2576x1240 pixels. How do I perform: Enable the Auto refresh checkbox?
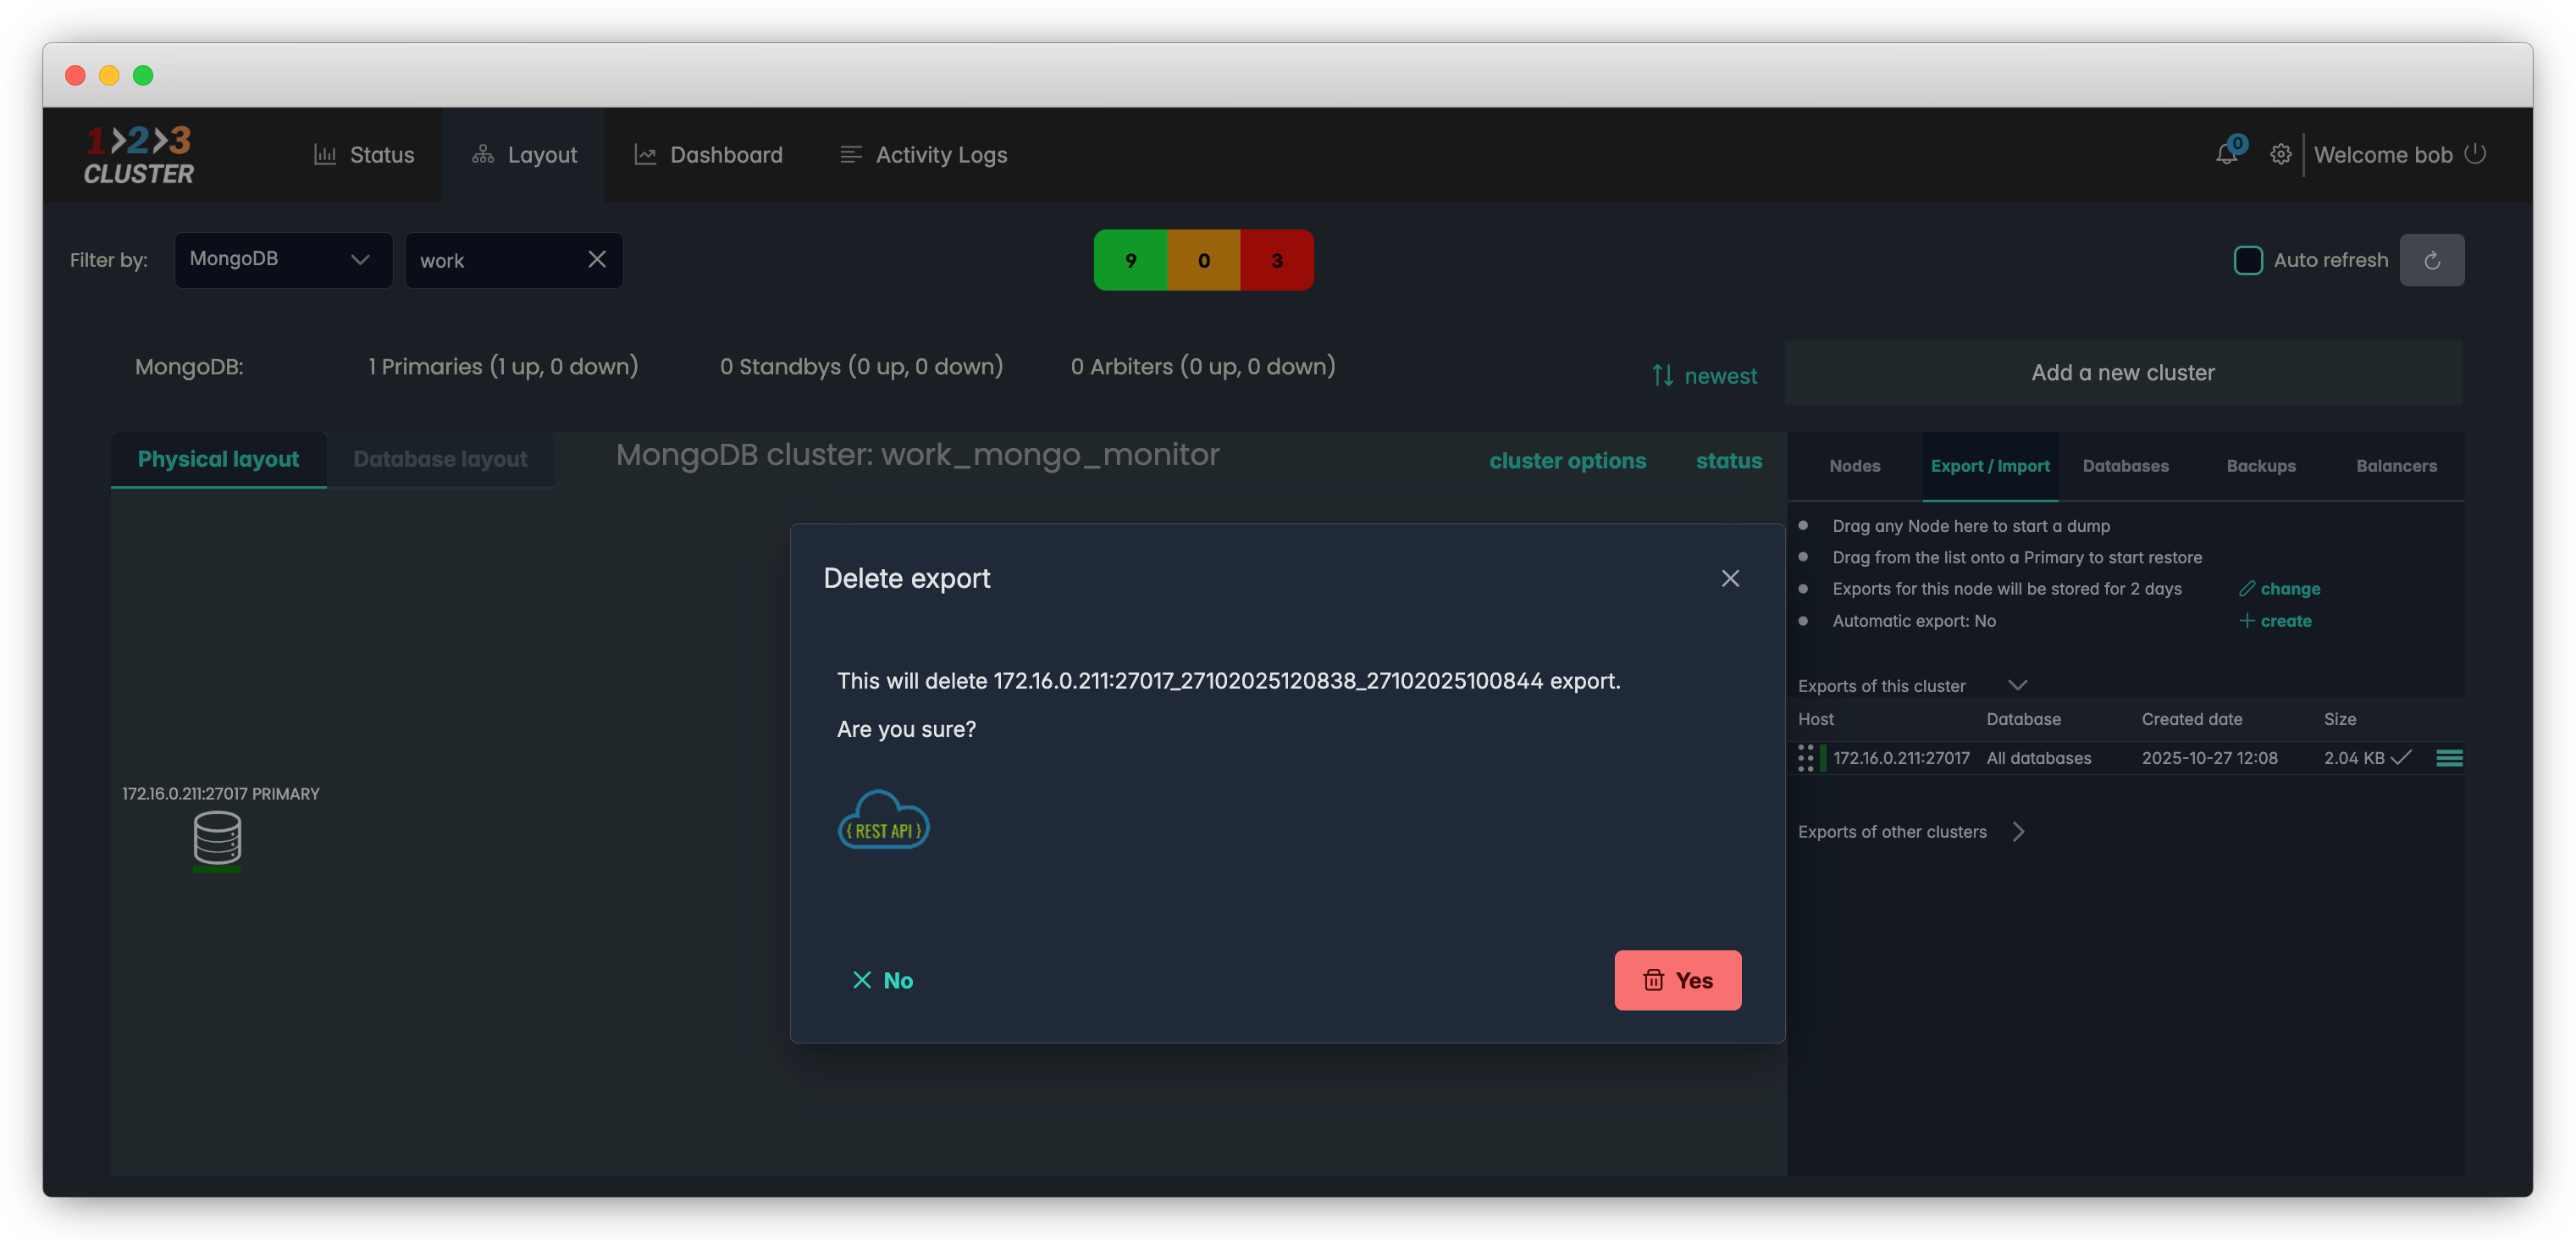pos(2248,260)
